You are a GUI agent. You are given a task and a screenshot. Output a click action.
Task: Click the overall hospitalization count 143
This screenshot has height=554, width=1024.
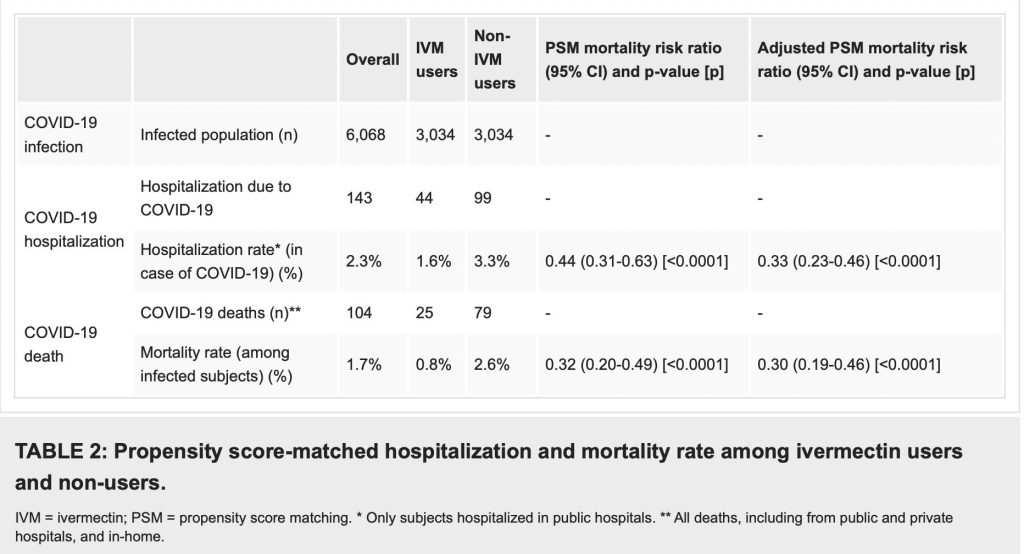pyautogui.click(x=359, y=198)
